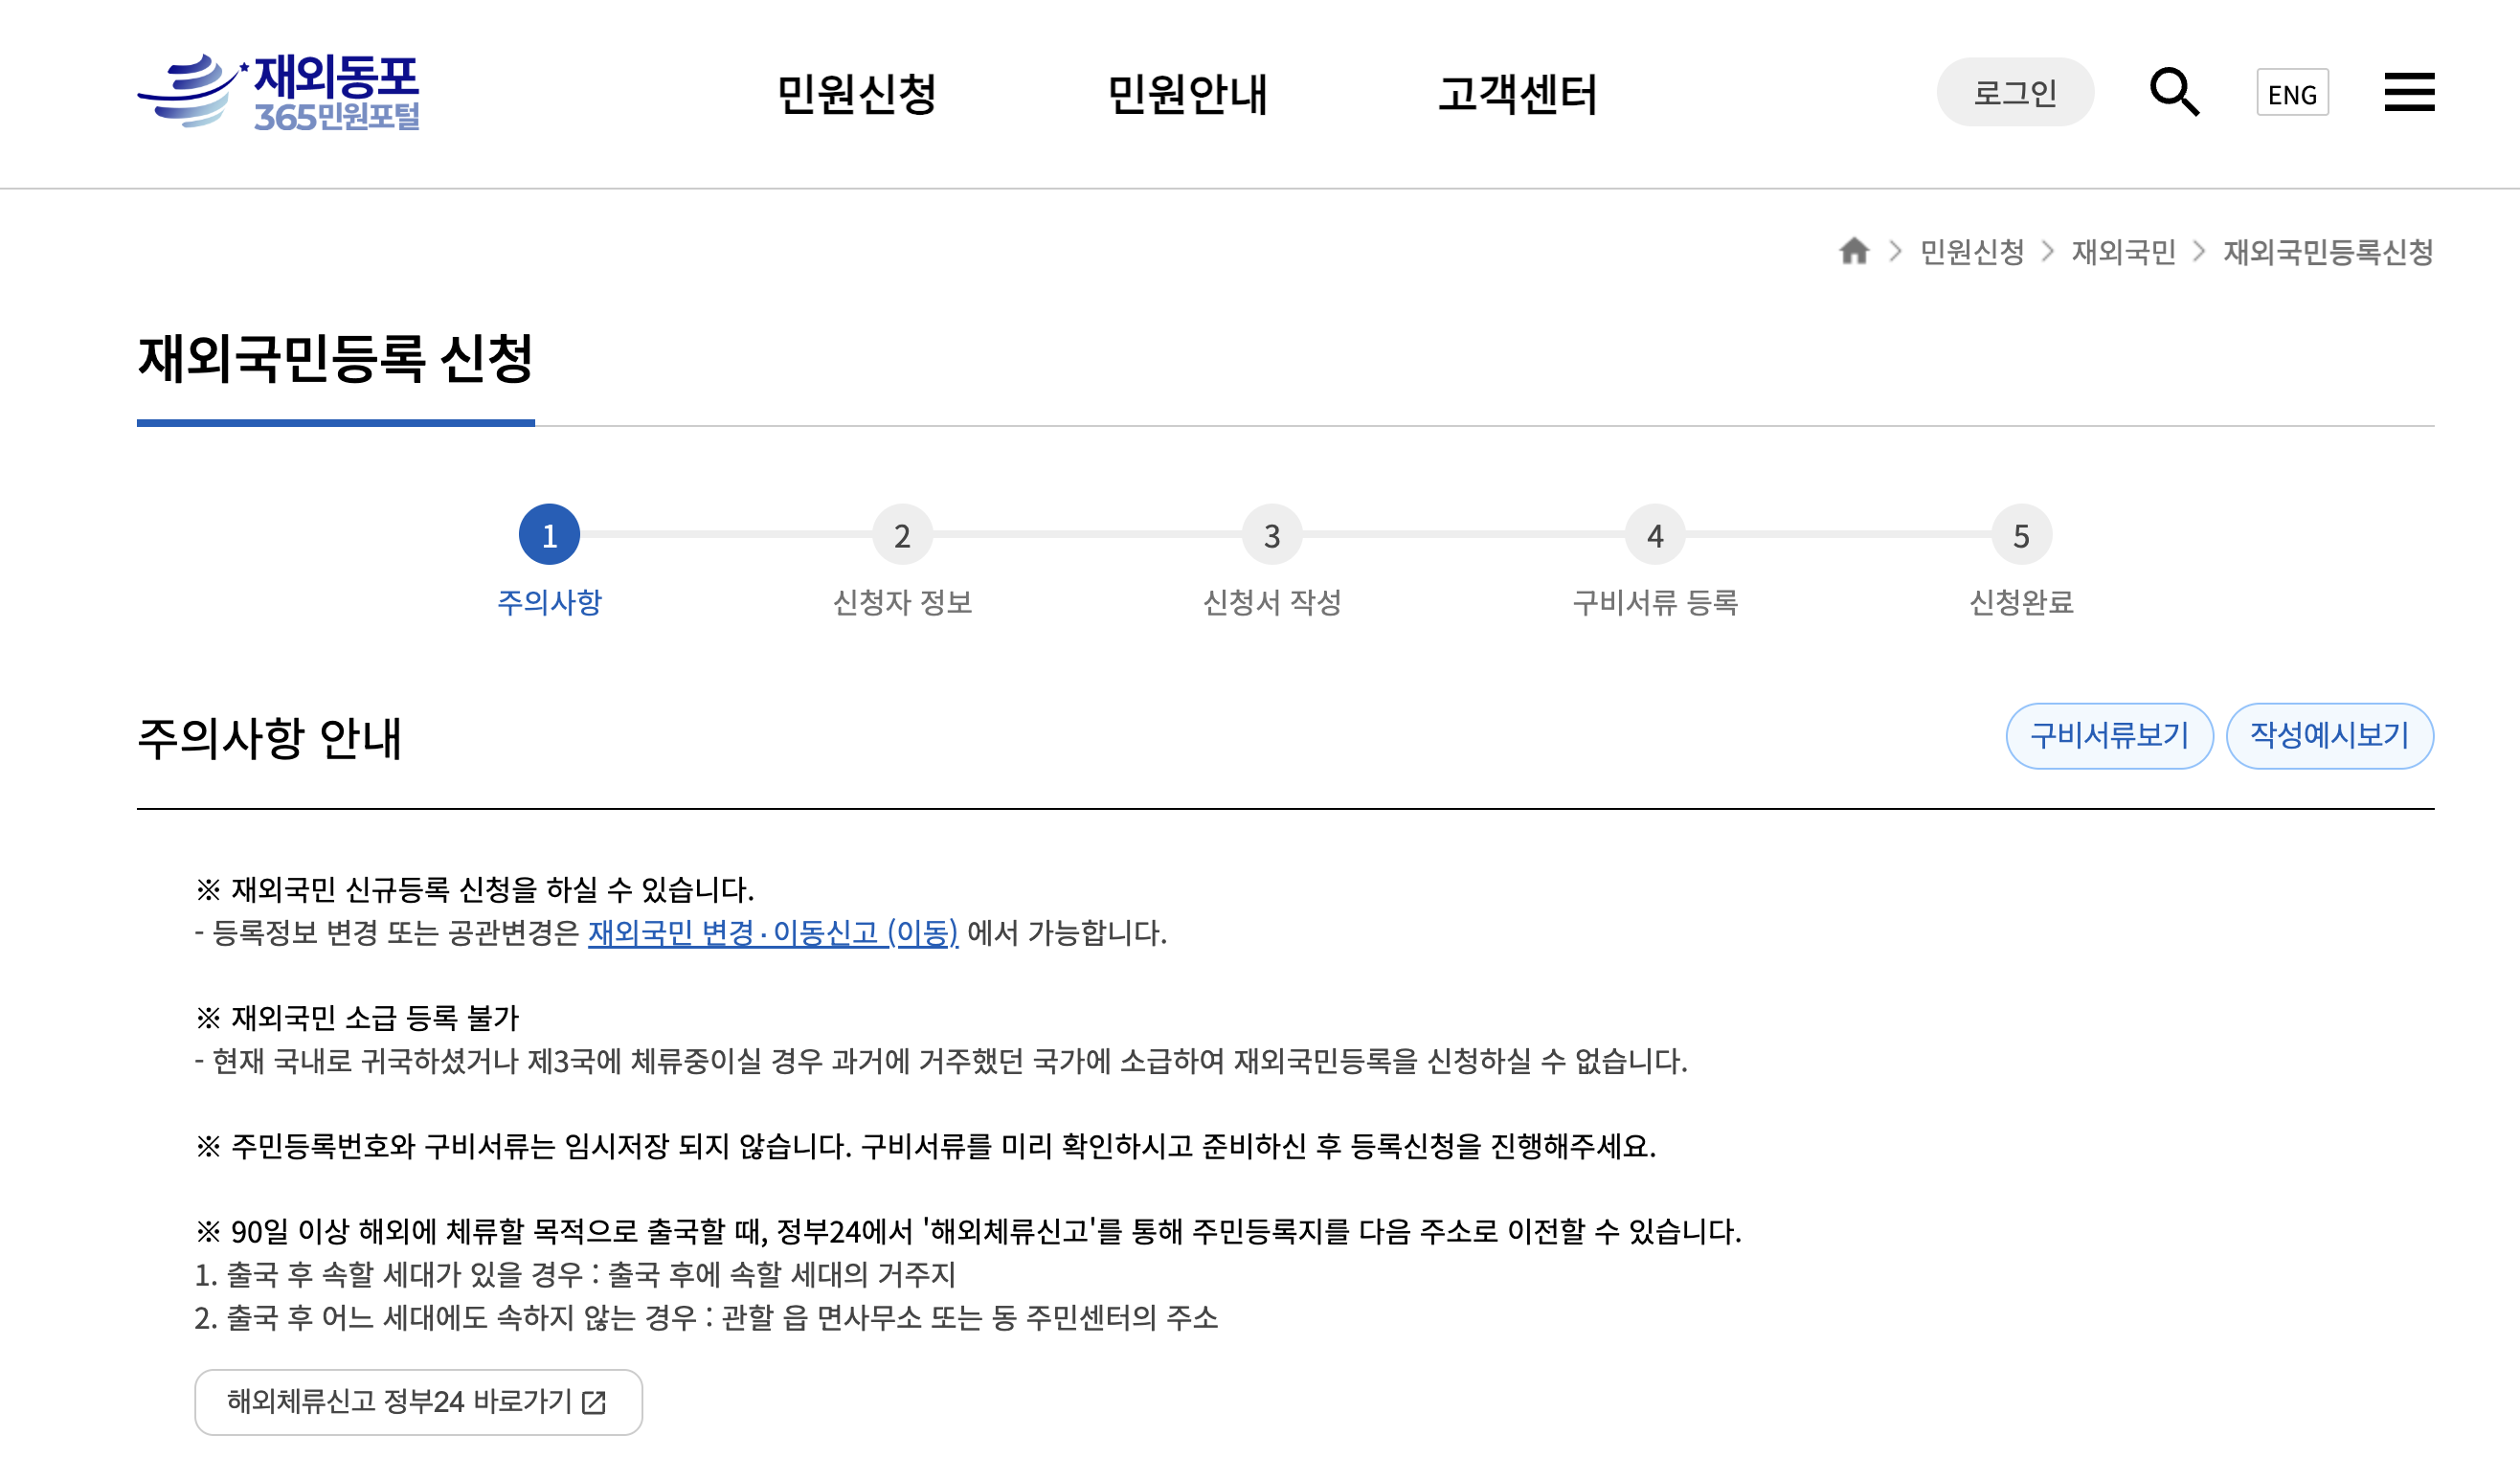Click the home icon in breadcrumb

click(1853, 251)
